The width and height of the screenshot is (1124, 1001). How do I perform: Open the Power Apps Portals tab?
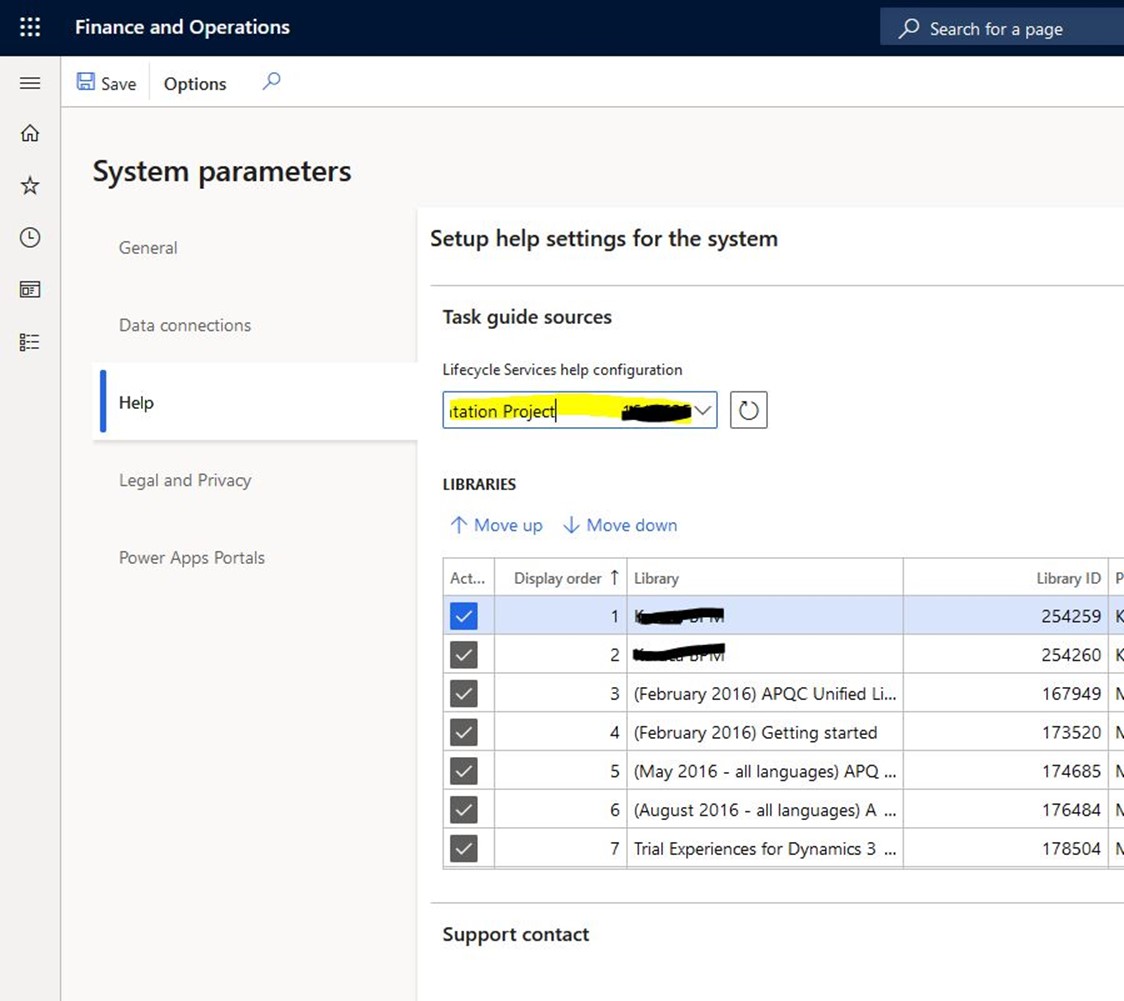click(191, 557)
